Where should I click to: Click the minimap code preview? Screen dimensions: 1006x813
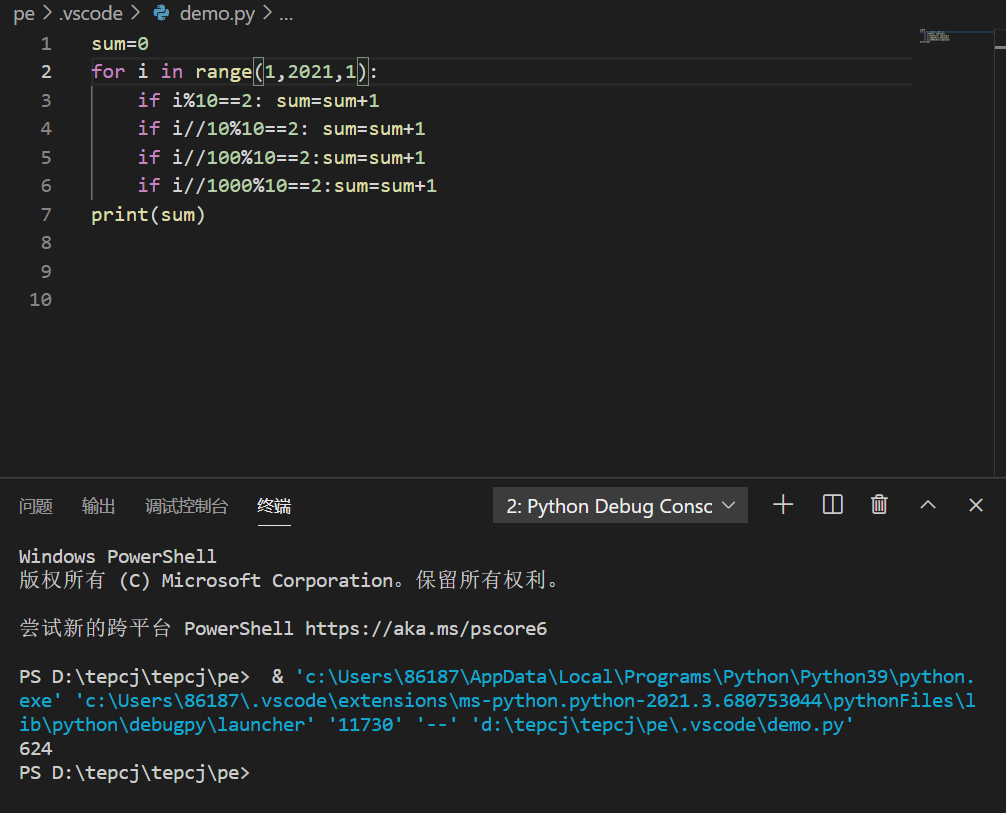point(935,36)
